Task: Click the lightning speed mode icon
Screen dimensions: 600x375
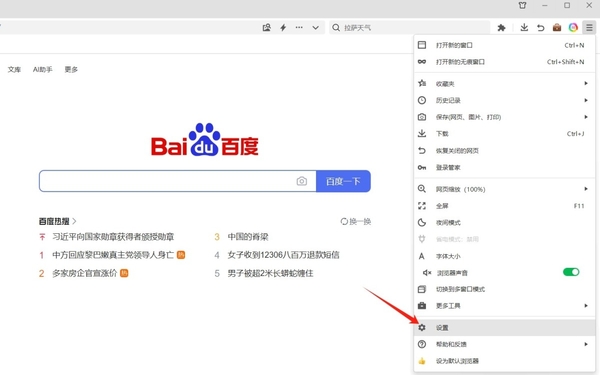Action: (283, 28)
